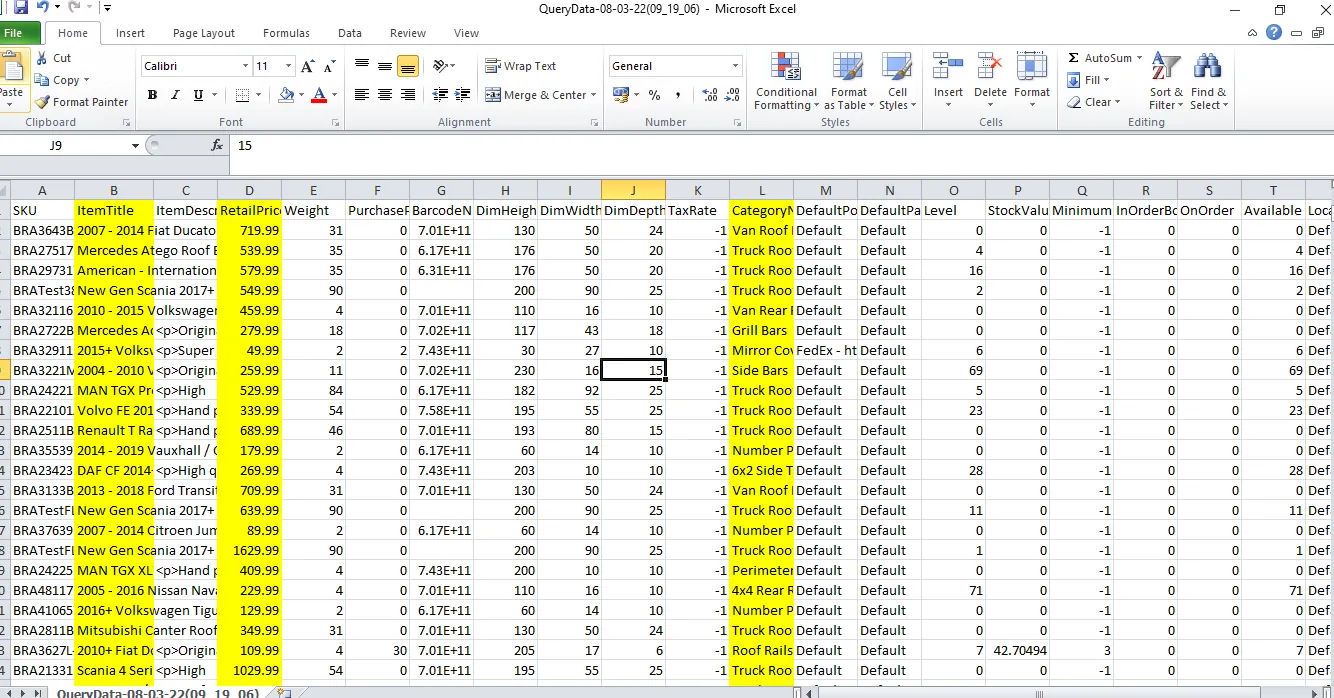Select the QueryData-08-03-22 sheet tab
1334x698 pixels.
158,692
